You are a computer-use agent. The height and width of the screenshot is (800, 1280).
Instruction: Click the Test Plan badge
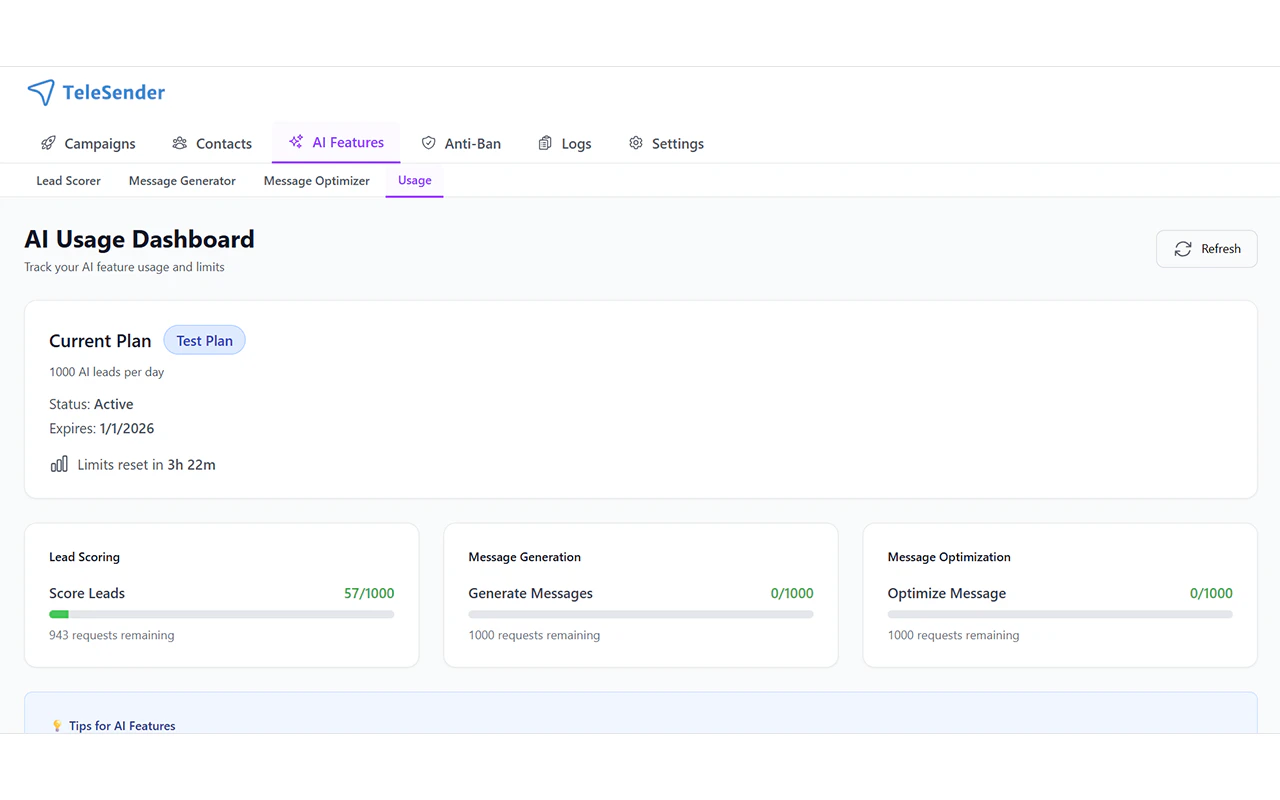click(x=205, y=341)
